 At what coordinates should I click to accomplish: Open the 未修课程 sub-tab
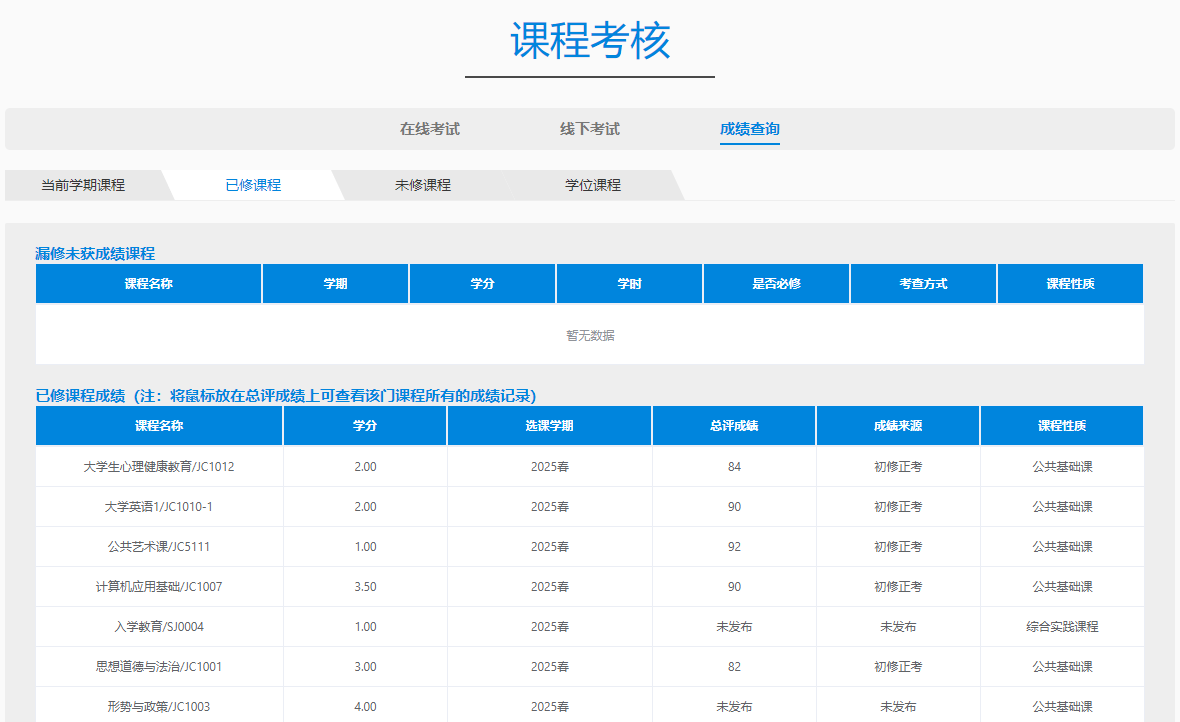[x=423, y=185]
